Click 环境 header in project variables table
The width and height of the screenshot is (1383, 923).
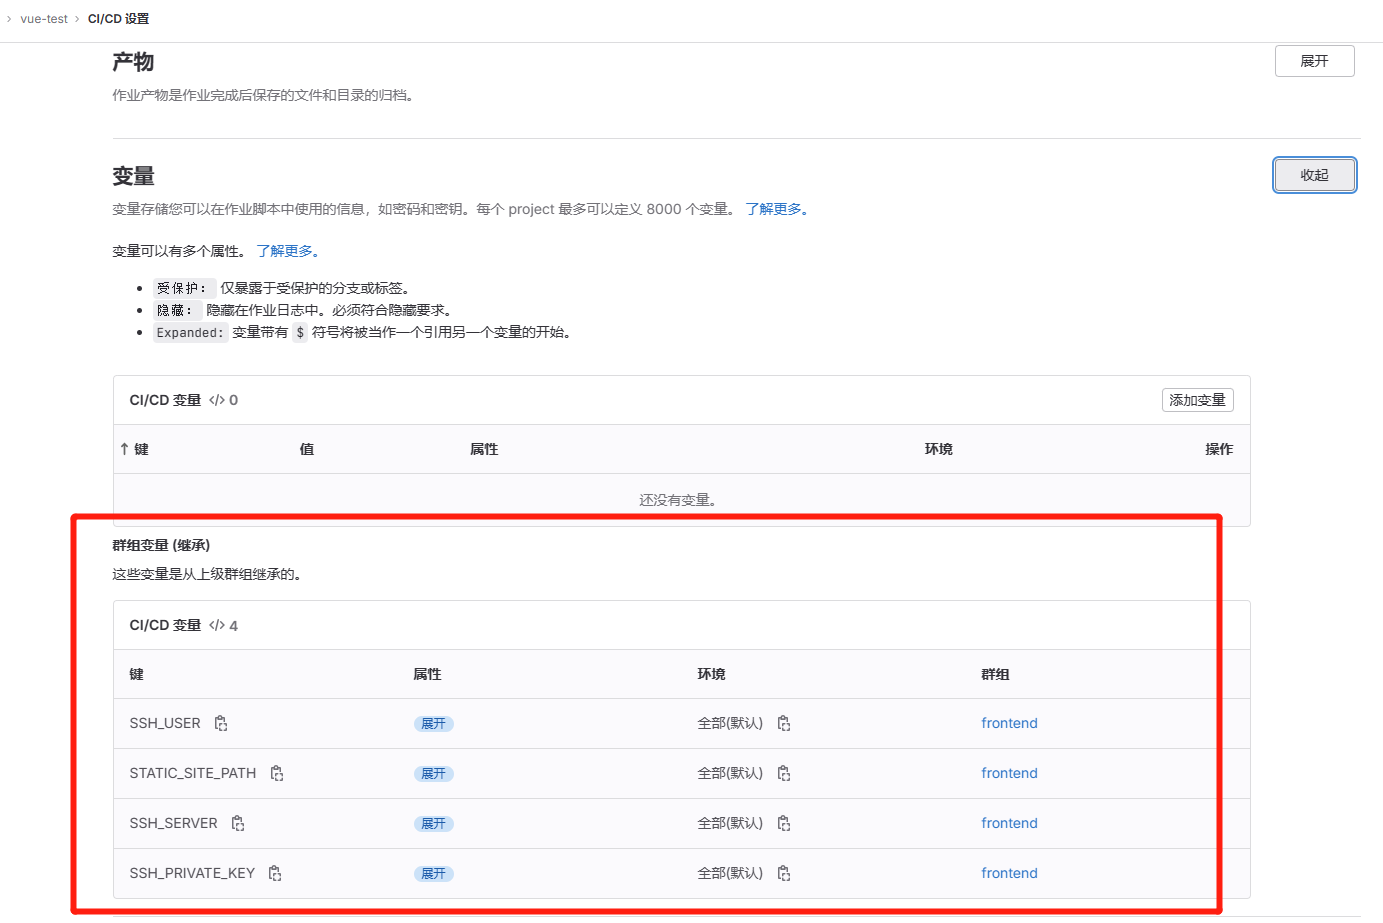(x=938, y=449)
